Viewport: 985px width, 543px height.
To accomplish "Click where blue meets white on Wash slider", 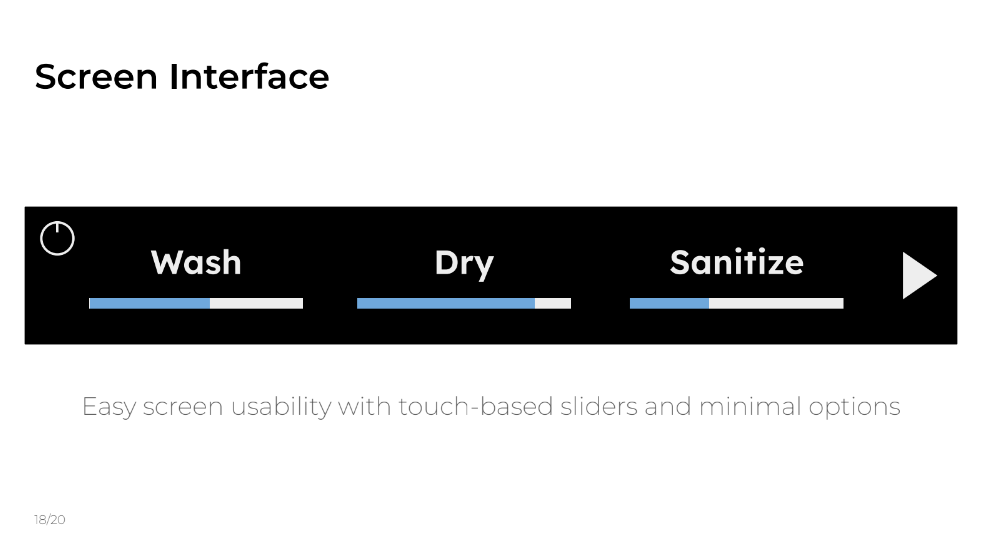I will 210,303.
